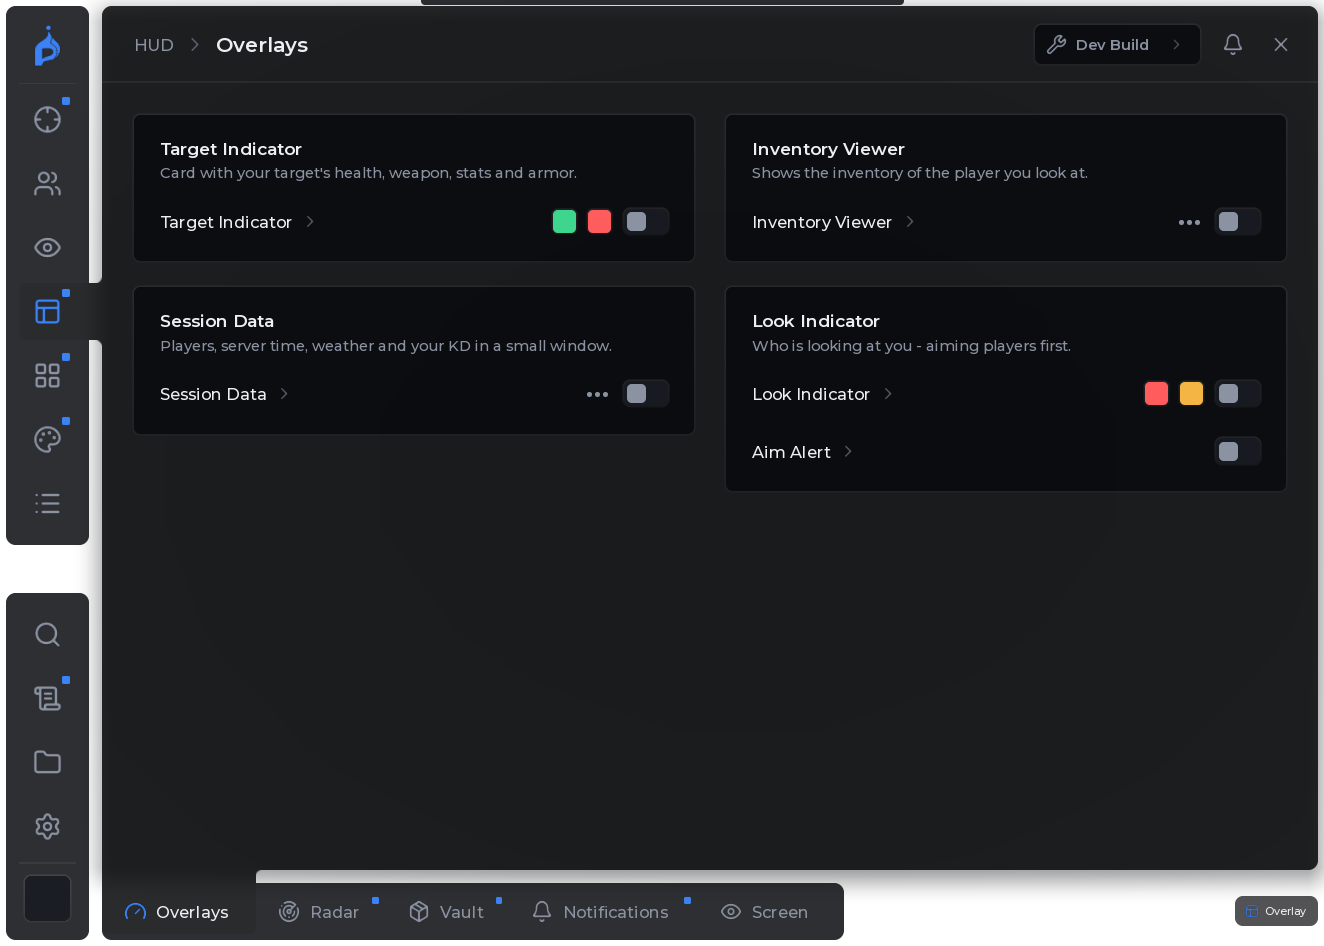This screenshot has width=1324, height=946.
Task: Switch to the Radar tab
Action: (319, 911)
